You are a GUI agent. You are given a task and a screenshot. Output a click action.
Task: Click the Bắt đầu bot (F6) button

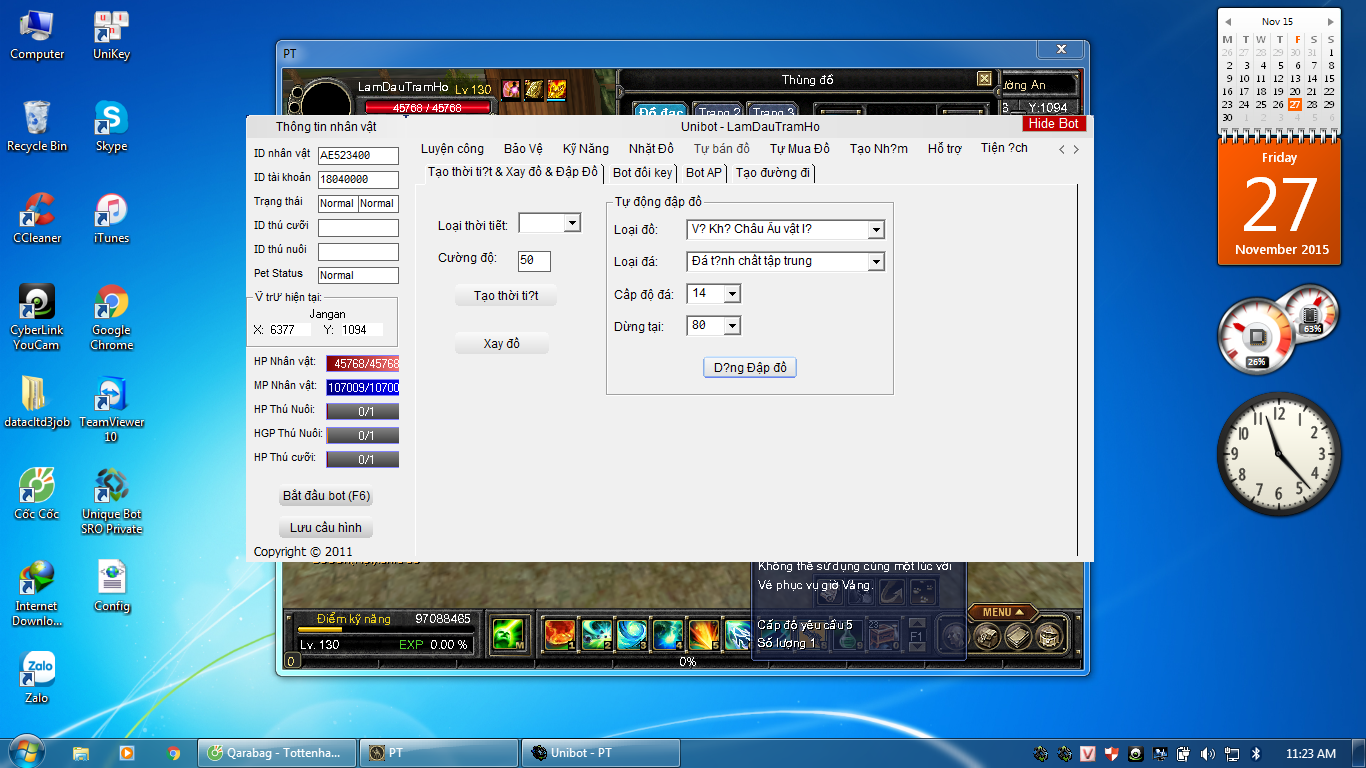point(327,496)
